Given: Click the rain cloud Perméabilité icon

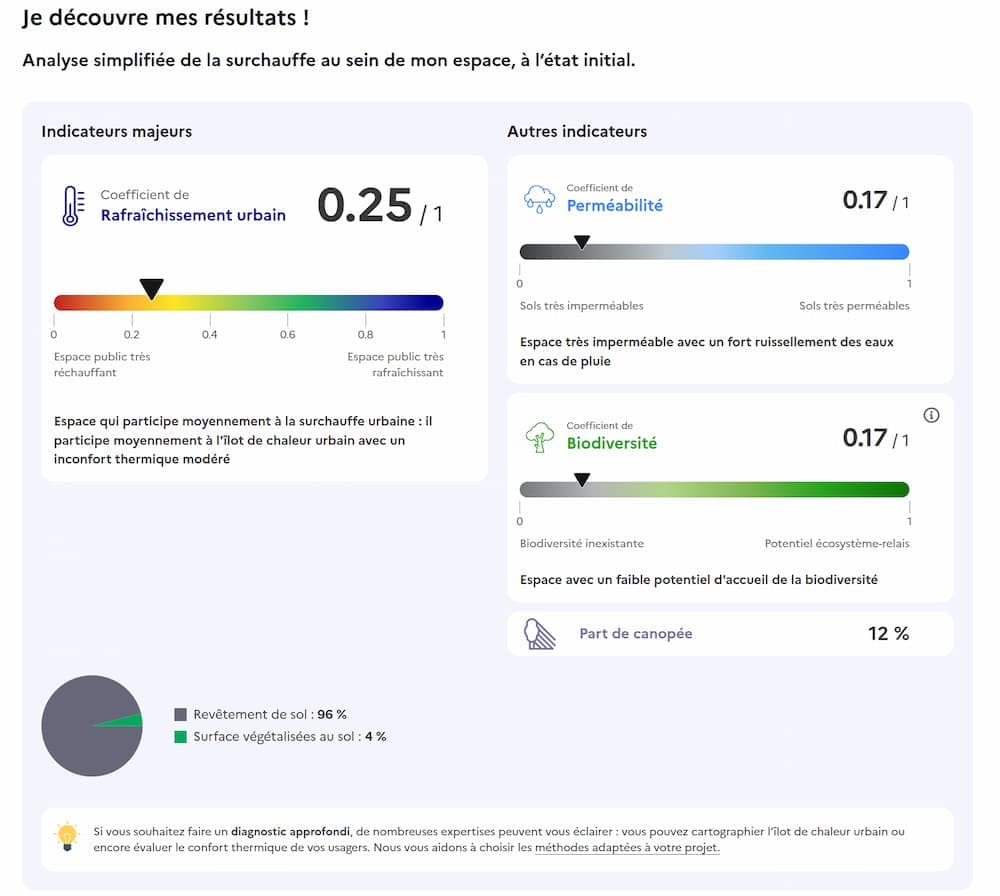Looking at the screenshot, I should 540,197.
